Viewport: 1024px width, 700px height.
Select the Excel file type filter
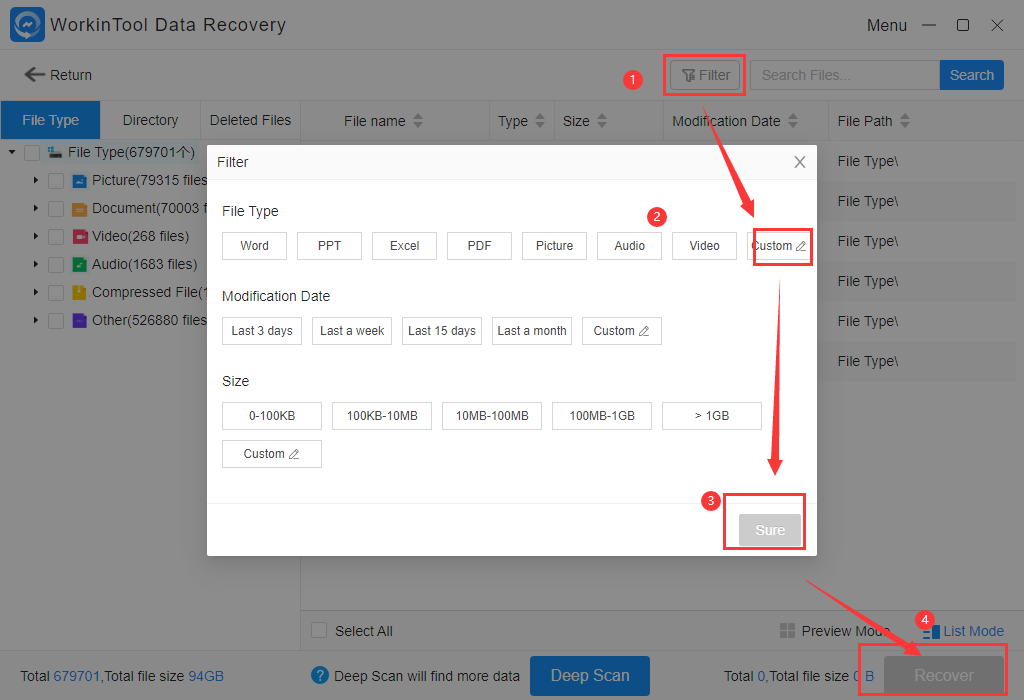point(404,246)
